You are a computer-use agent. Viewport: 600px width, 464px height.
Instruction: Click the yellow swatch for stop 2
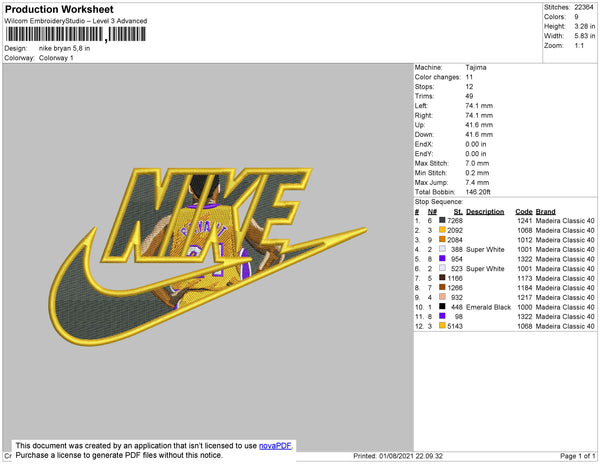pyautogui.click(x=442, y=230)
